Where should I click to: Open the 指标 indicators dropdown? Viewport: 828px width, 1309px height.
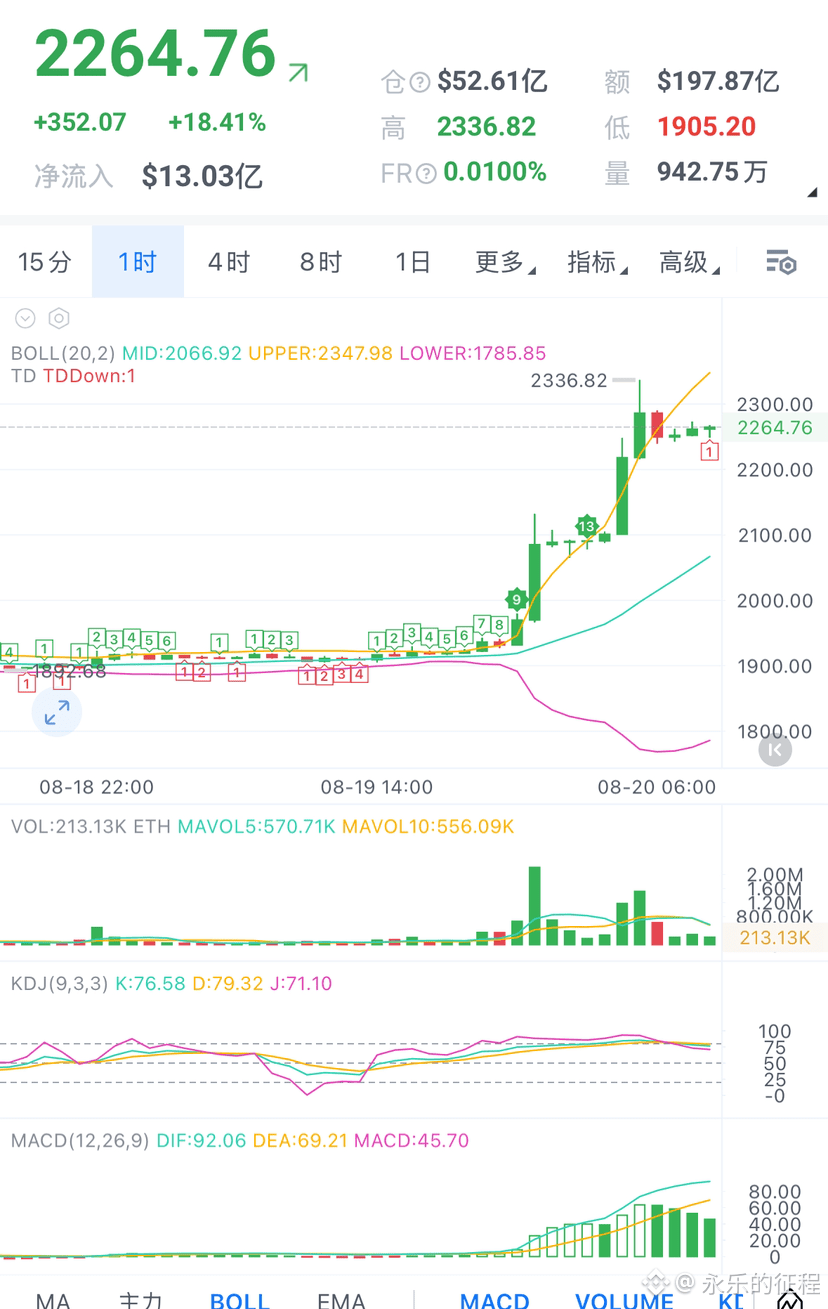597,262
